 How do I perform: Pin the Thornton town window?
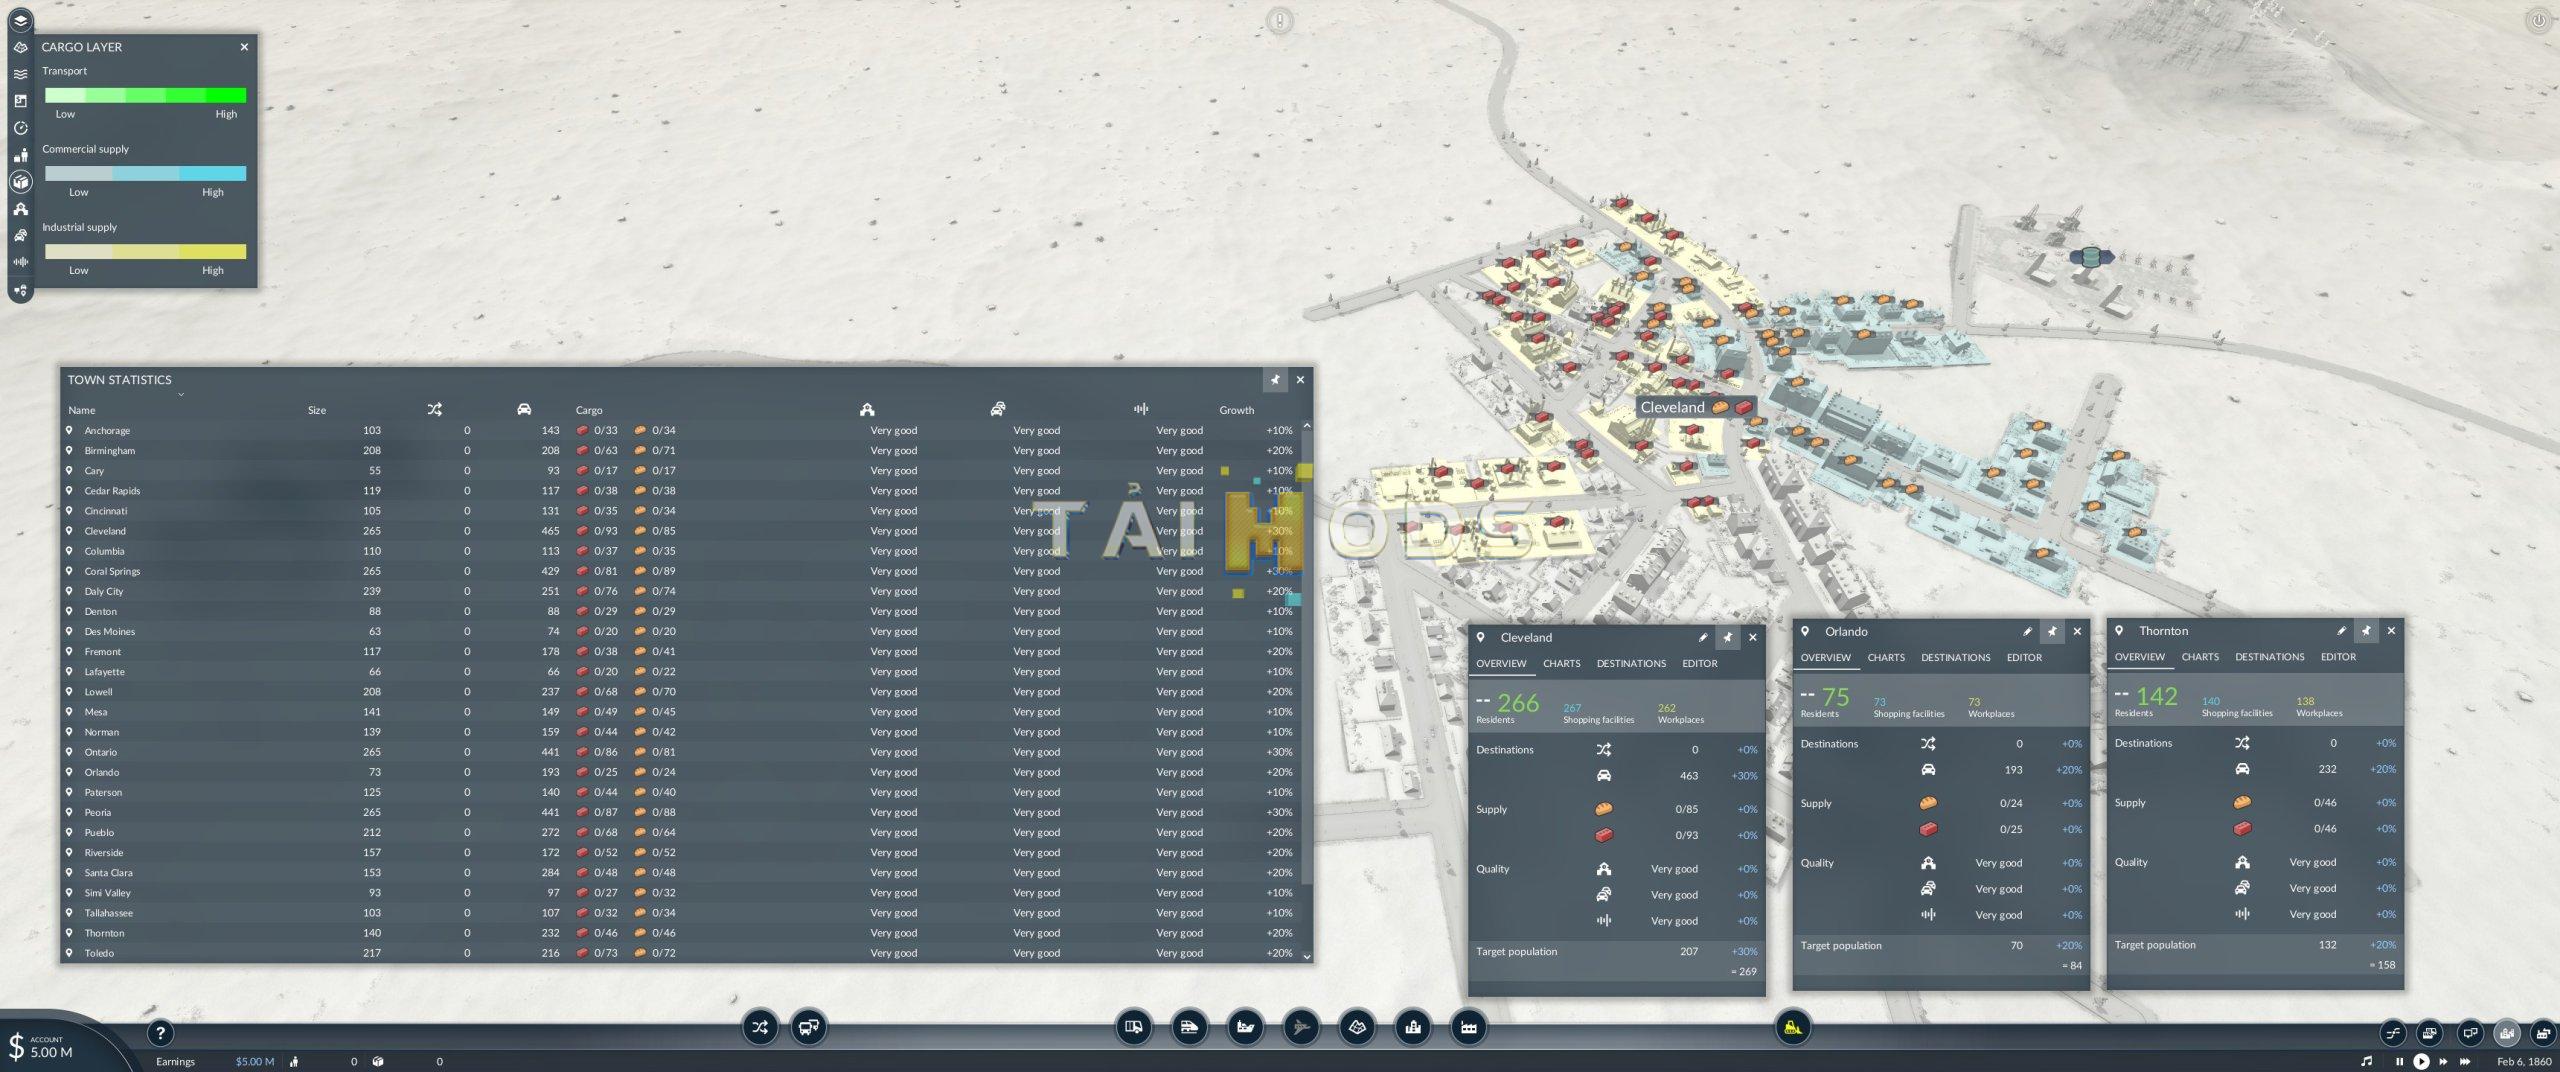(x=2366, y=631)
